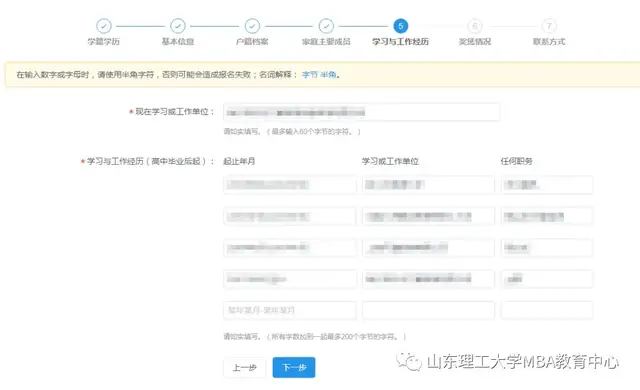Viewport: 640px width, 390px height.
Task: Focus the 现在学习或工作单位 input field
Action: pos(362,112)
